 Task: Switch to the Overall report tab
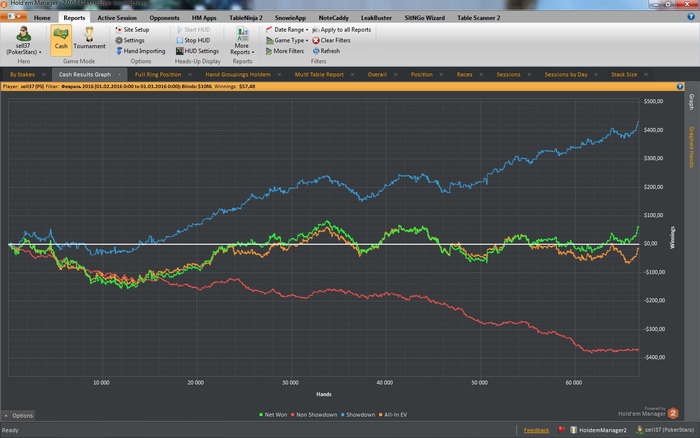pyautogui.click(x=377, y=75)
